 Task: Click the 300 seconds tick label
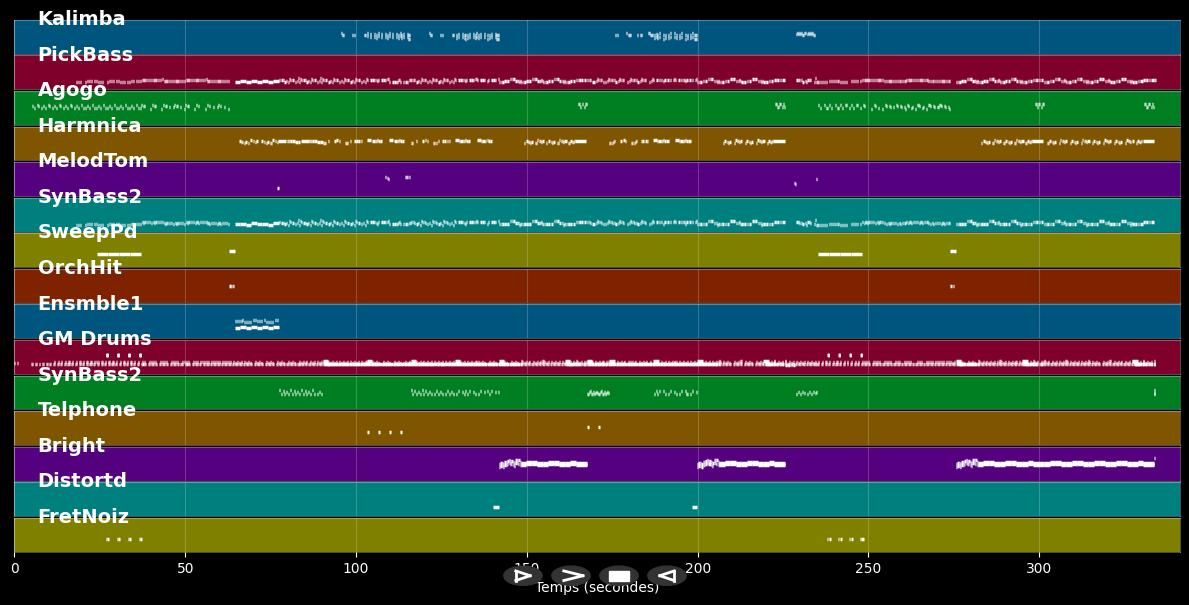1039,569
